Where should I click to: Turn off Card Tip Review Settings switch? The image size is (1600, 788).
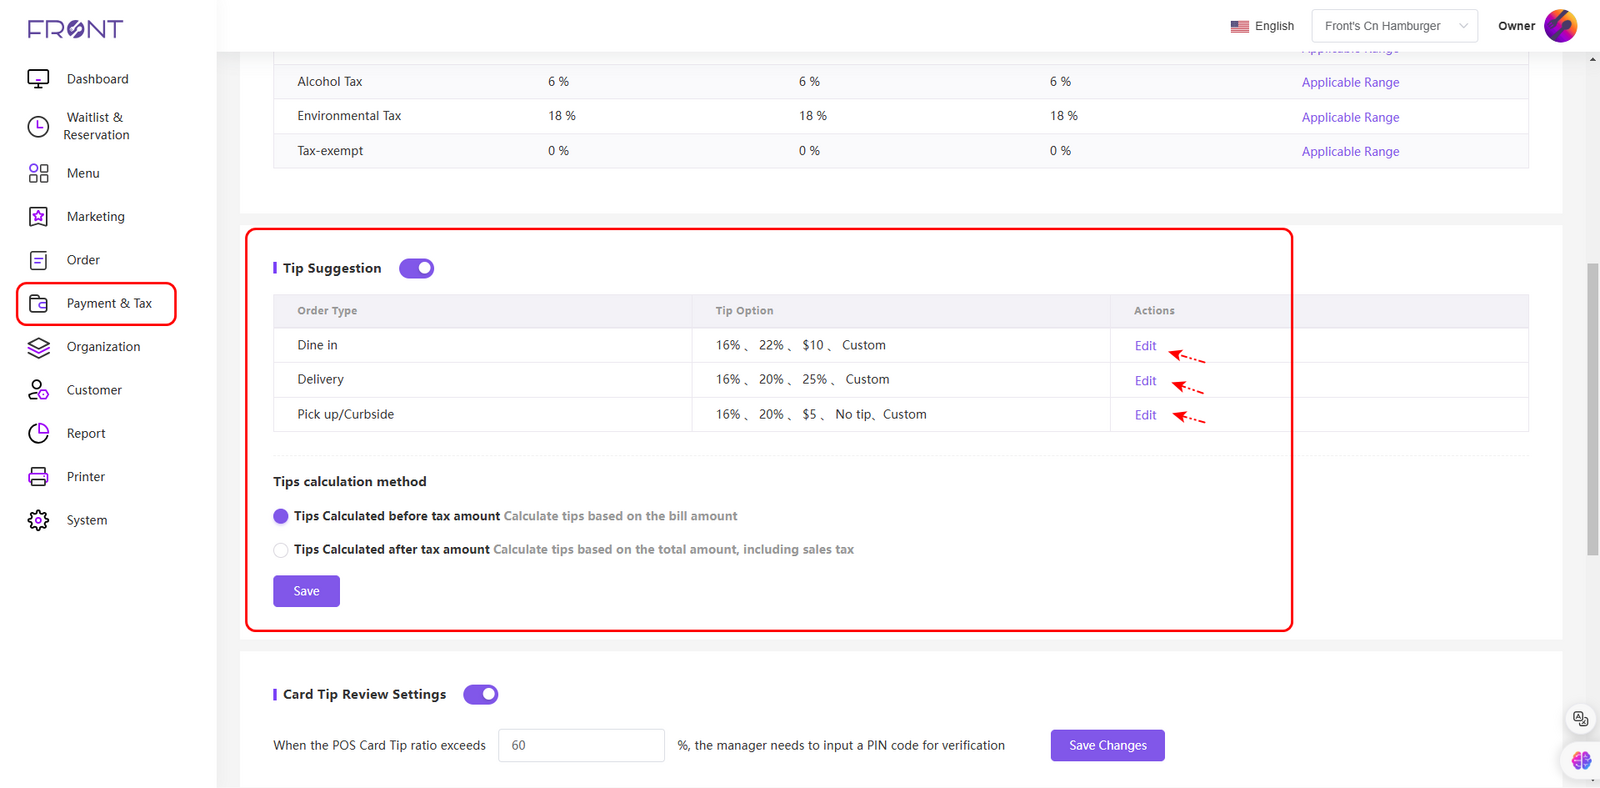pos(480,694)
